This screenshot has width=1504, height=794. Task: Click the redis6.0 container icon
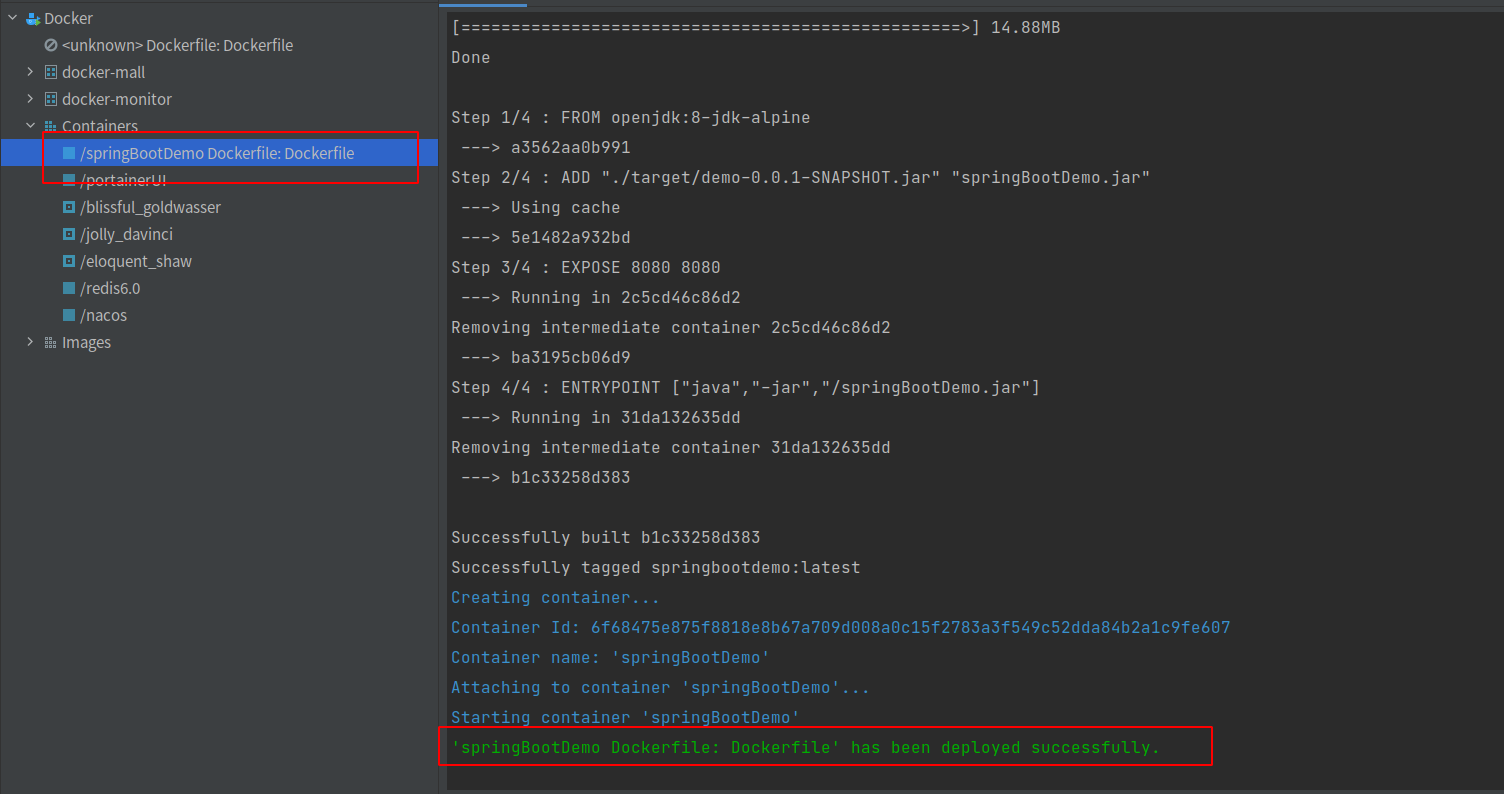pyautogui.click(x=69, y=288)
